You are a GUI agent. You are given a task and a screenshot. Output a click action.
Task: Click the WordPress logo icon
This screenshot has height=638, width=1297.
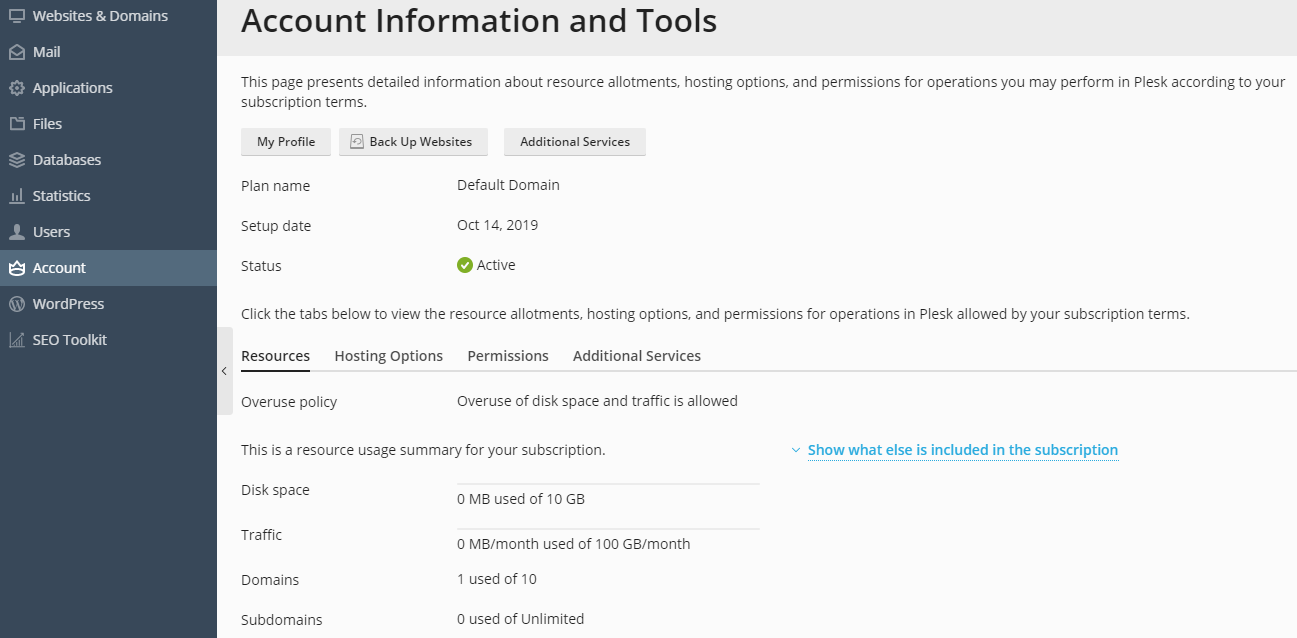click(17, 304)
